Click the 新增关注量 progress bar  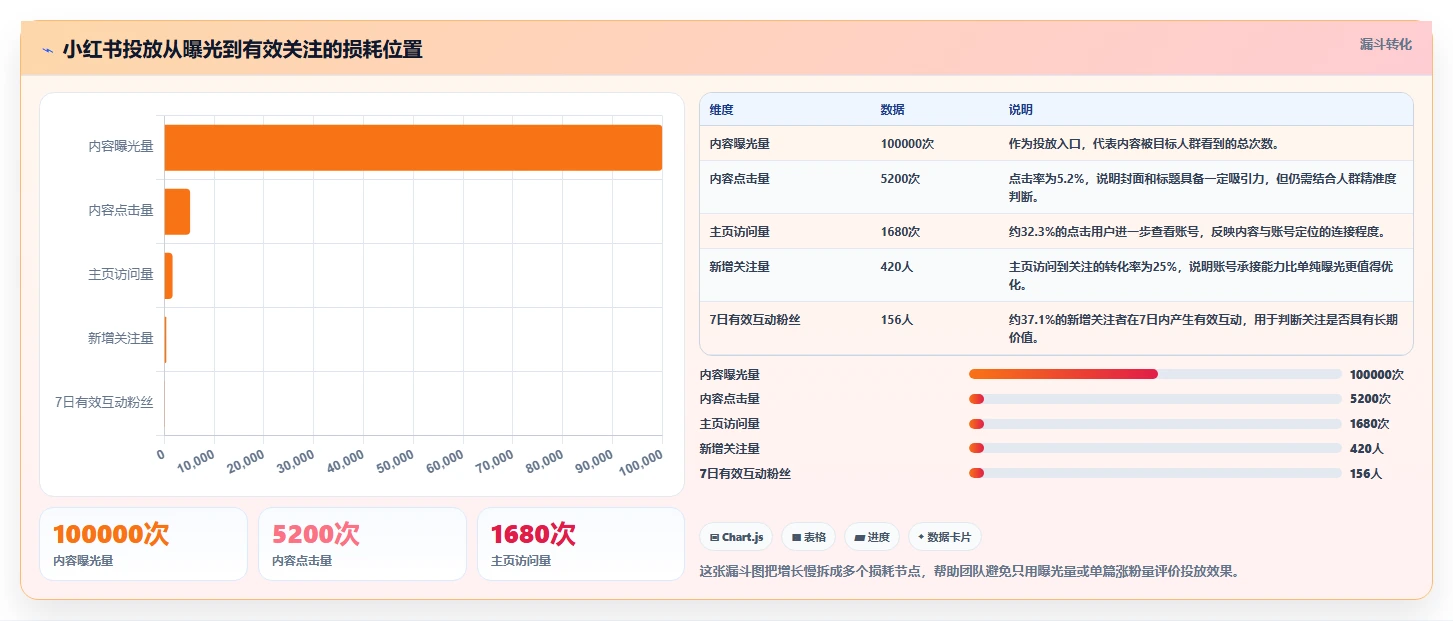tap(1155, 448)
